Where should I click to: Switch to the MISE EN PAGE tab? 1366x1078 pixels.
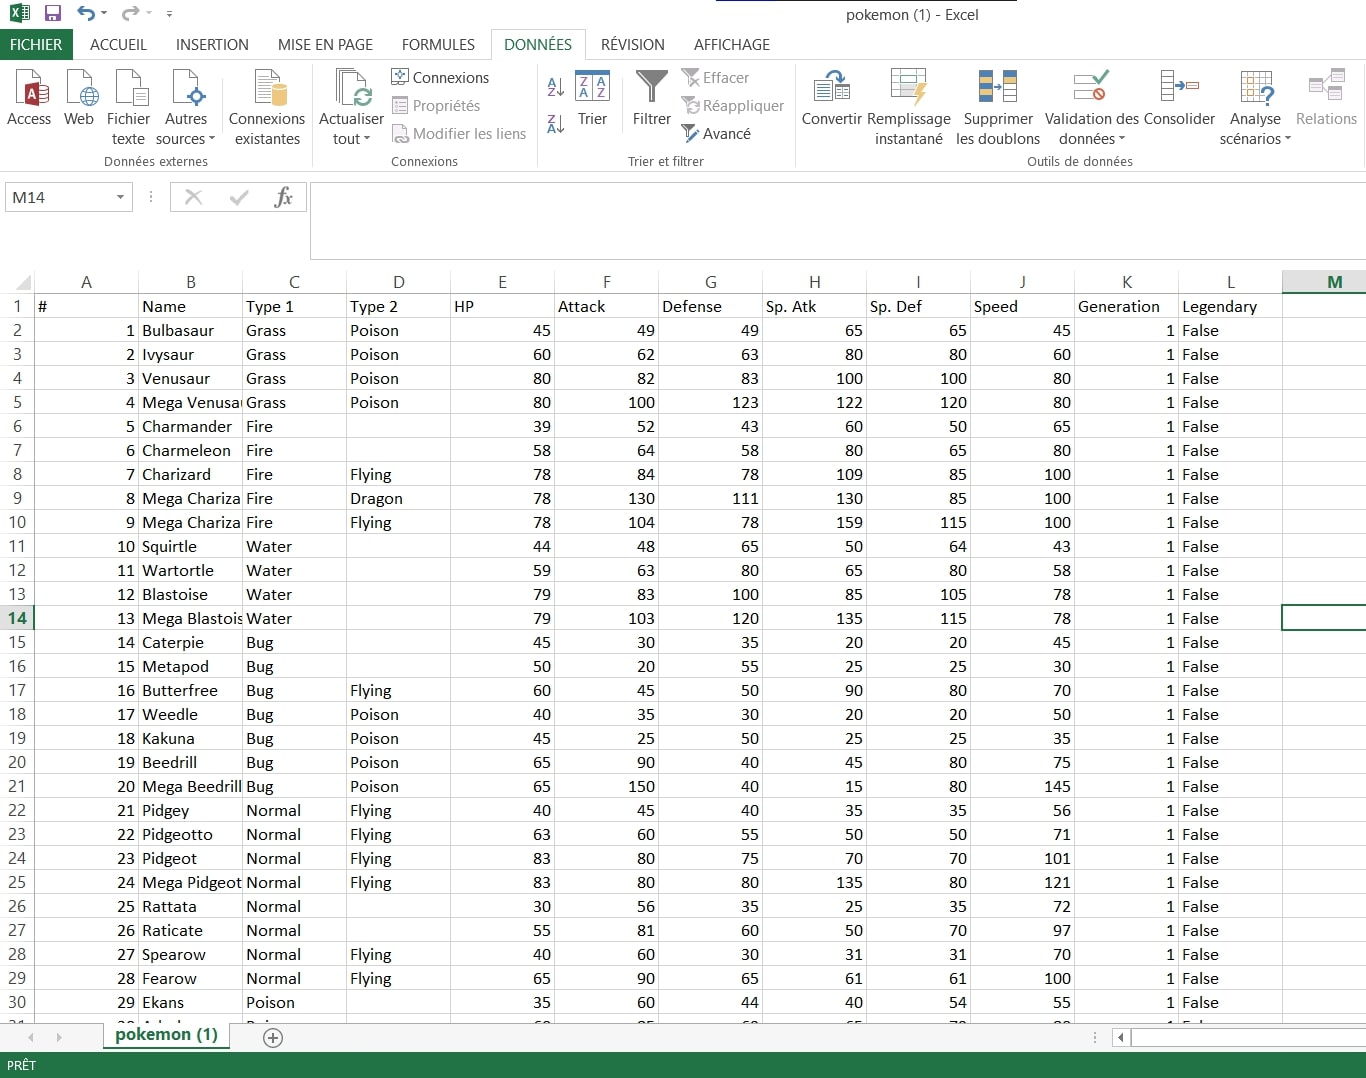pos(325,44)
